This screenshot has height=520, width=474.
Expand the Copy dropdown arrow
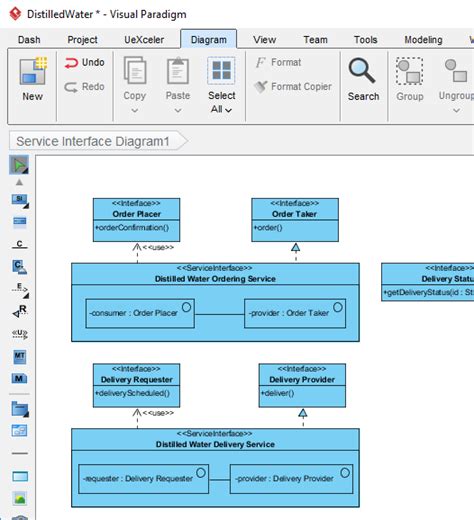coord(135,110)
